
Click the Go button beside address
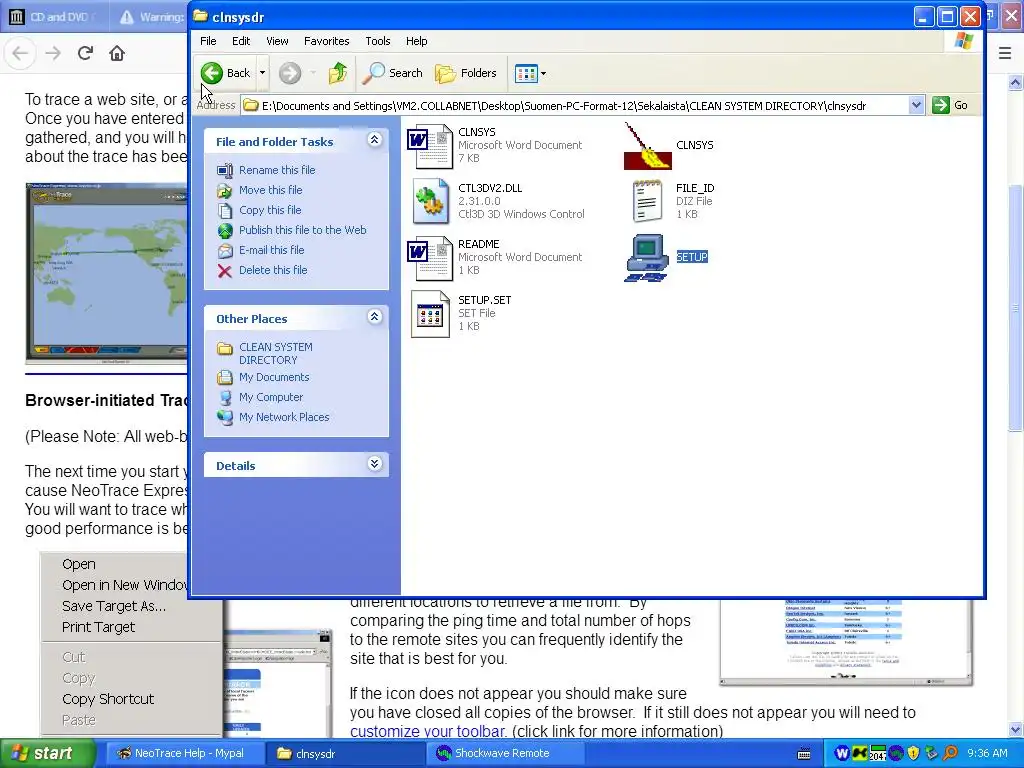(x=950, y=105)
